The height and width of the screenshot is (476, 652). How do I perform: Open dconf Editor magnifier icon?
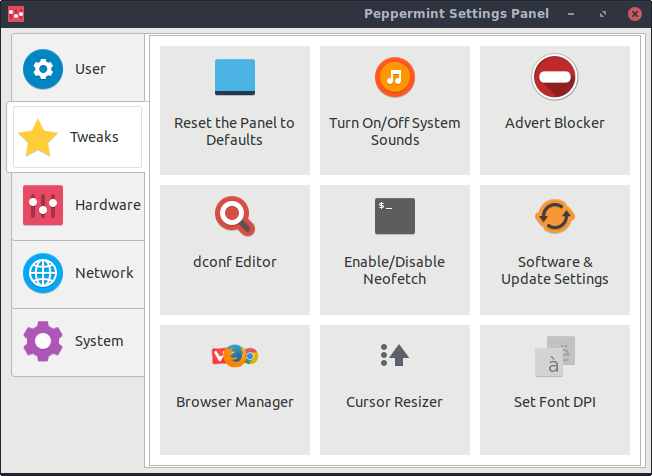[x=235, y=216]
